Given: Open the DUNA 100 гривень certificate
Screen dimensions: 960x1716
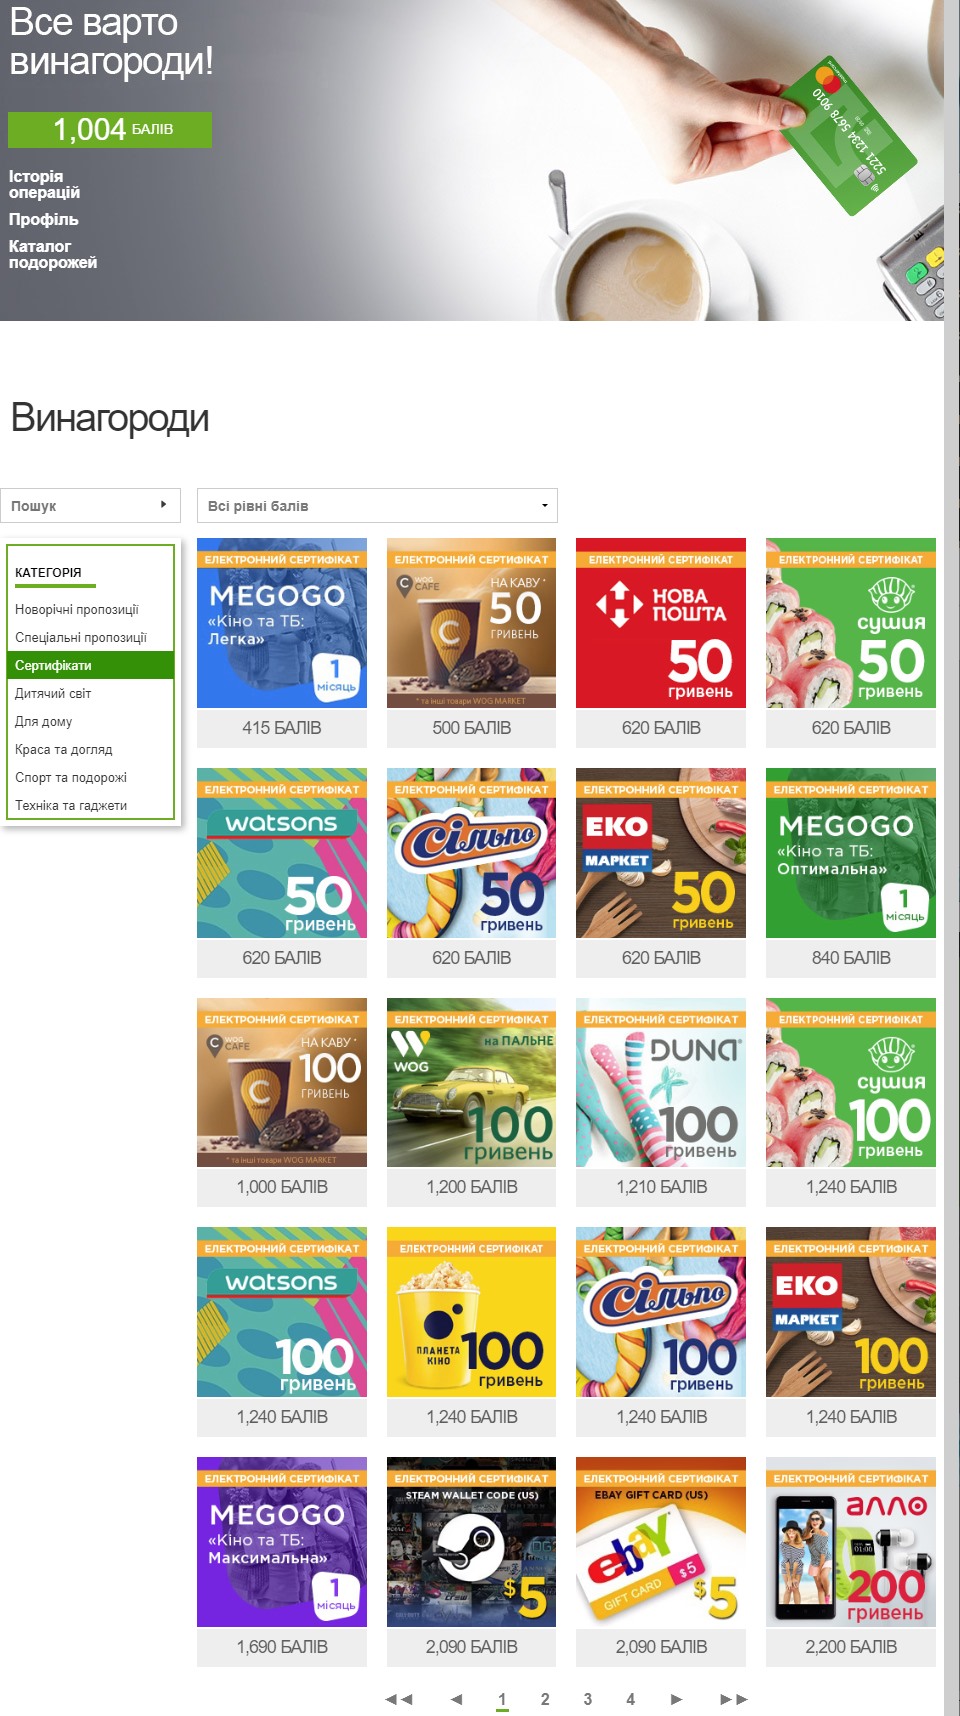Looking at the screenshot, I should click(661, 1101).
